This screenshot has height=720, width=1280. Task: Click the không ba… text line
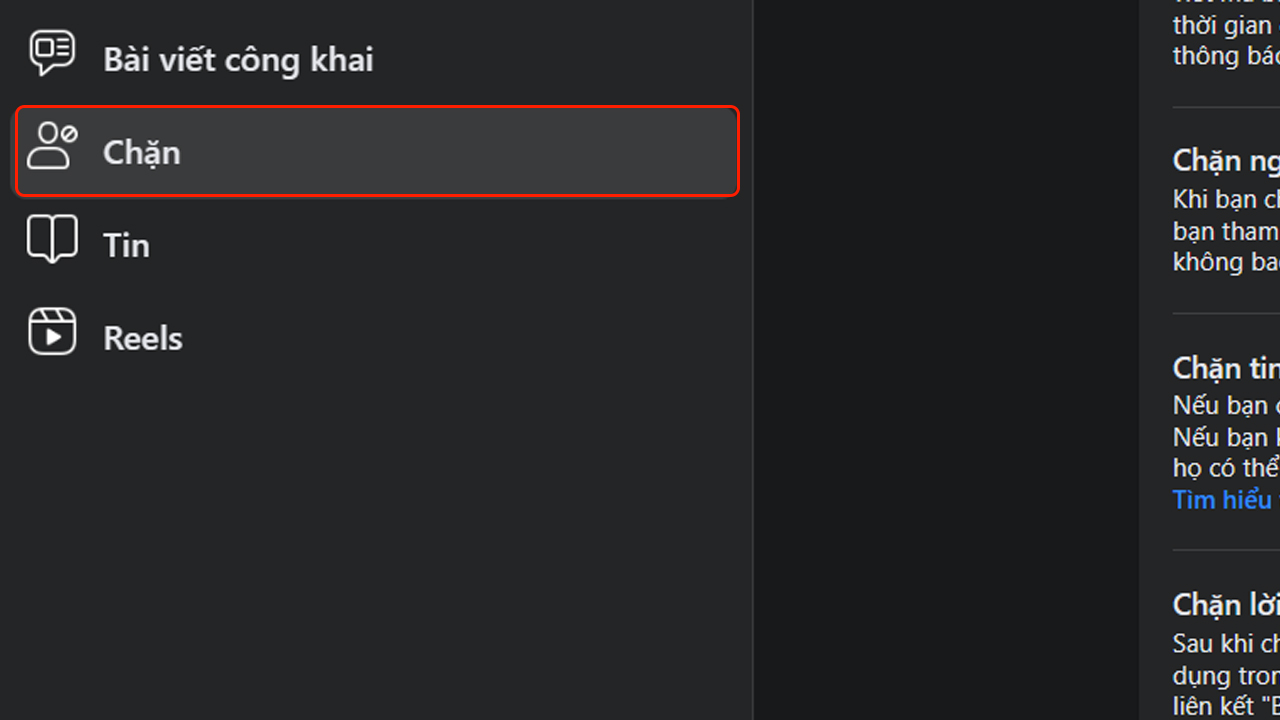pyautogui.click(x=1226, y=262)
